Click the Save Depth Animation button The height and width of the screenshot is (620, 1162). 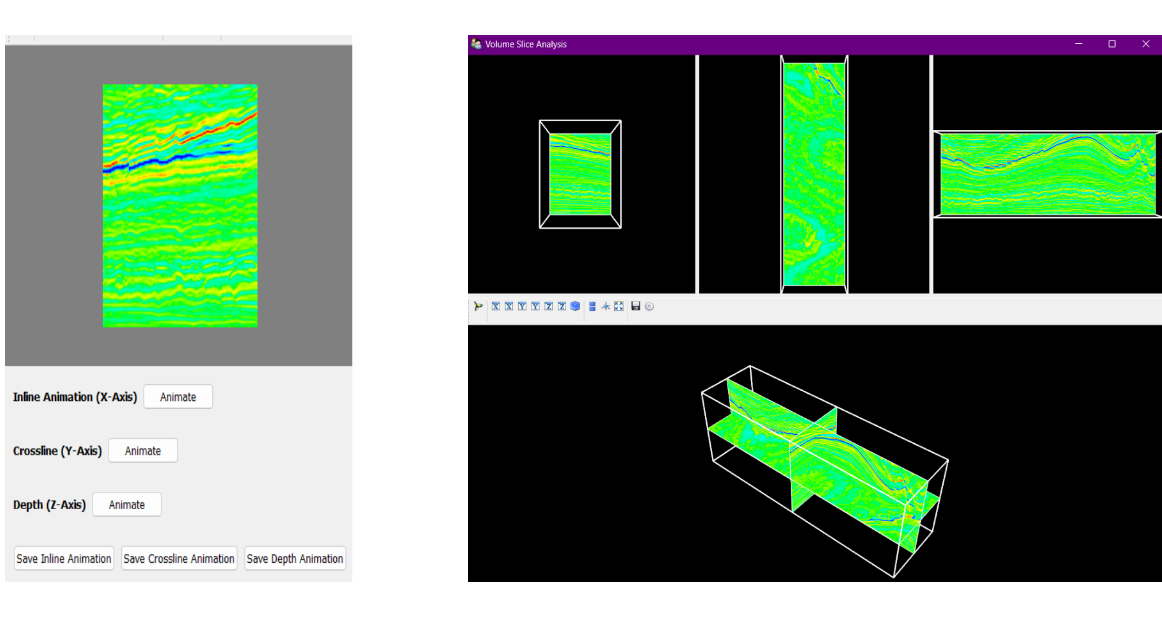(295, 559)
